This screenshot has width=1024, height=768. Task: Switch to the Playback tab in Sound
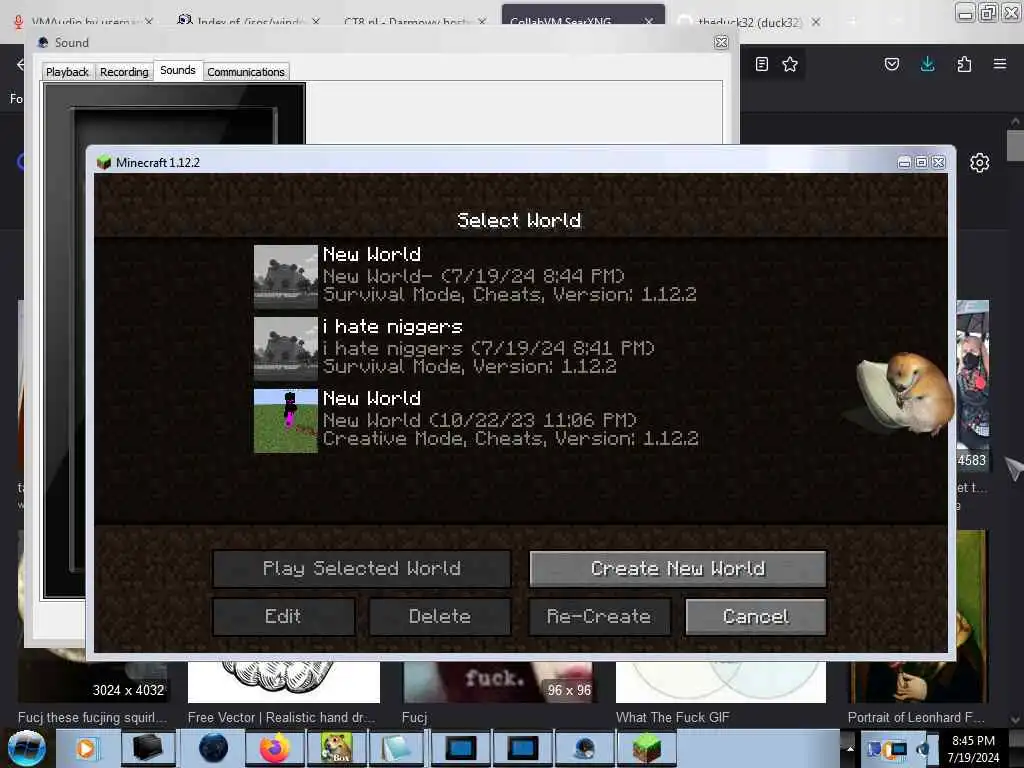tap(67, 72)
